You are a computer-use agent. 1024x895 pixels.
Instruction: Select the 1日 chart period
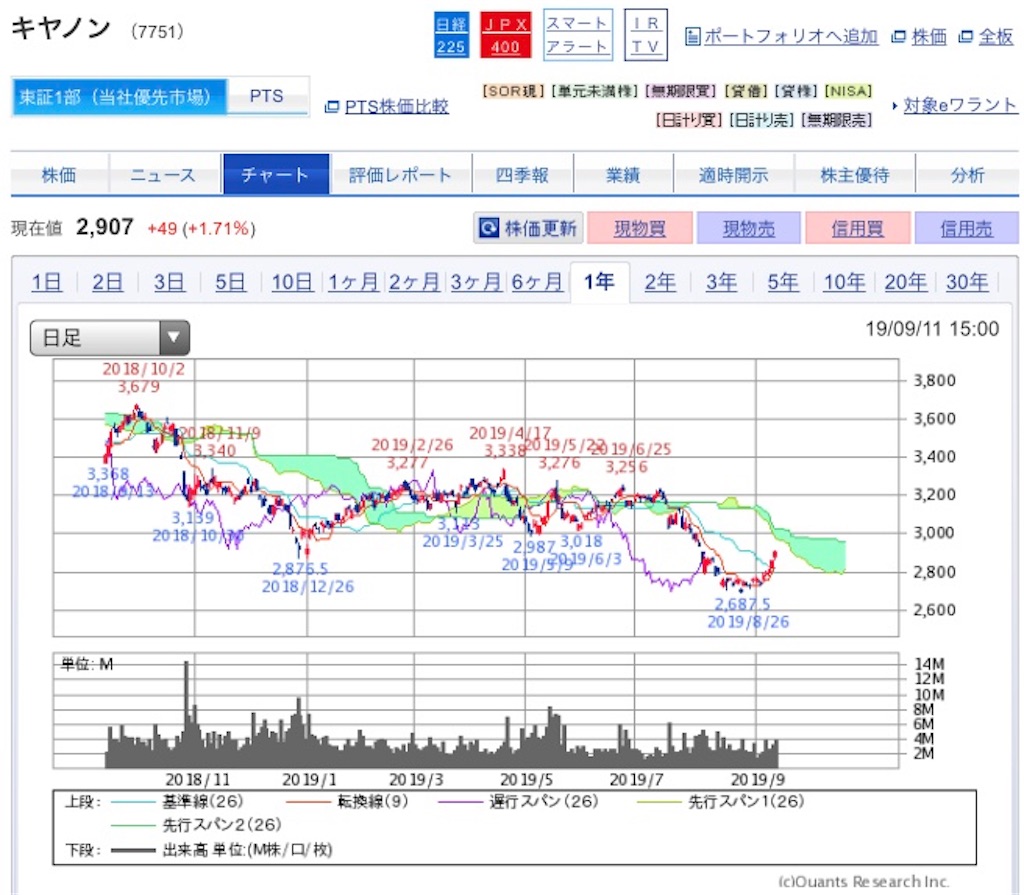(46, 282)
